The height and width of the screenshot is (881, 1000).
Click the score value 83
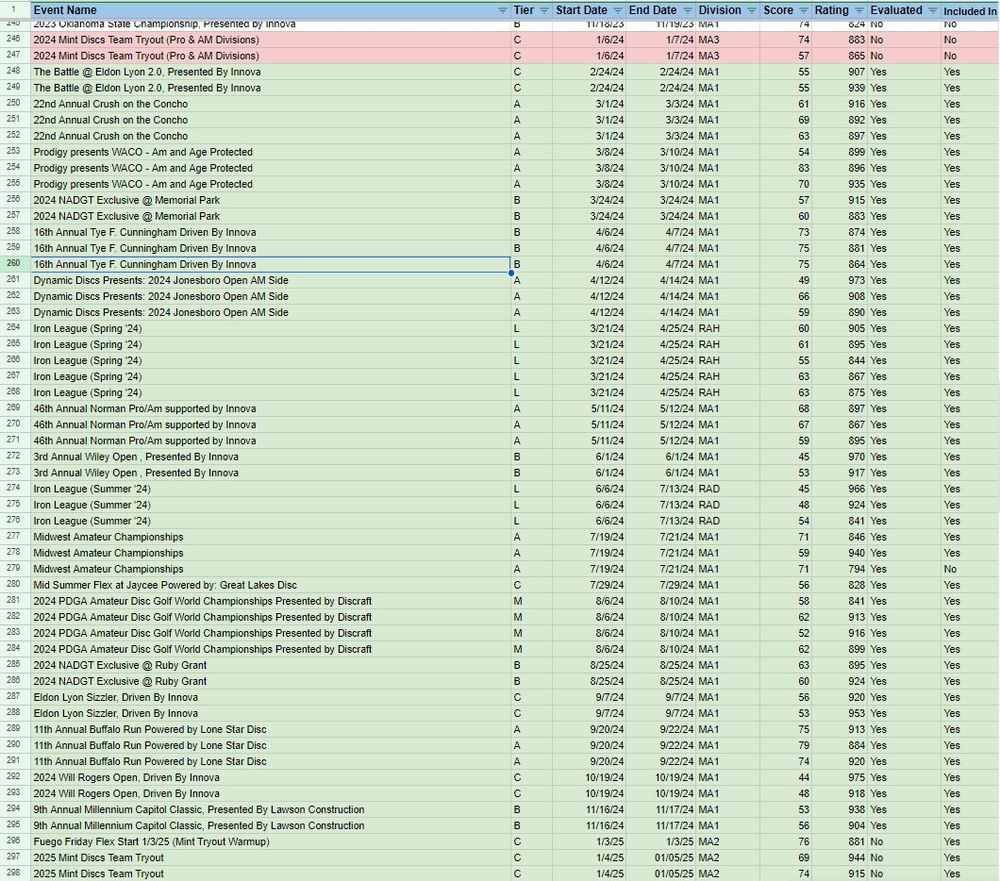(x=804, y=168)
